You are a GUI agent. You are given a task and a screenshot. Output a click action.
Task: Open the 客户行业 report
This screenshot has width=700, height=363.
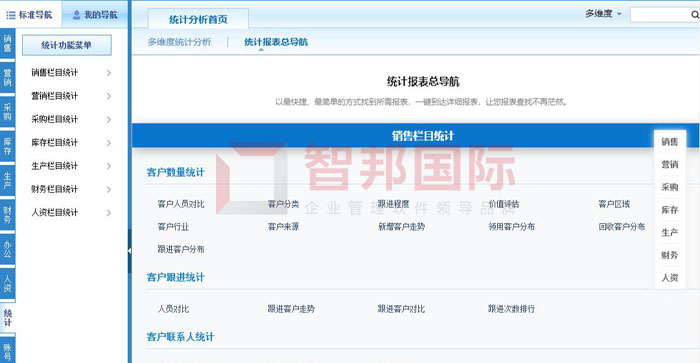click(173, 227)
